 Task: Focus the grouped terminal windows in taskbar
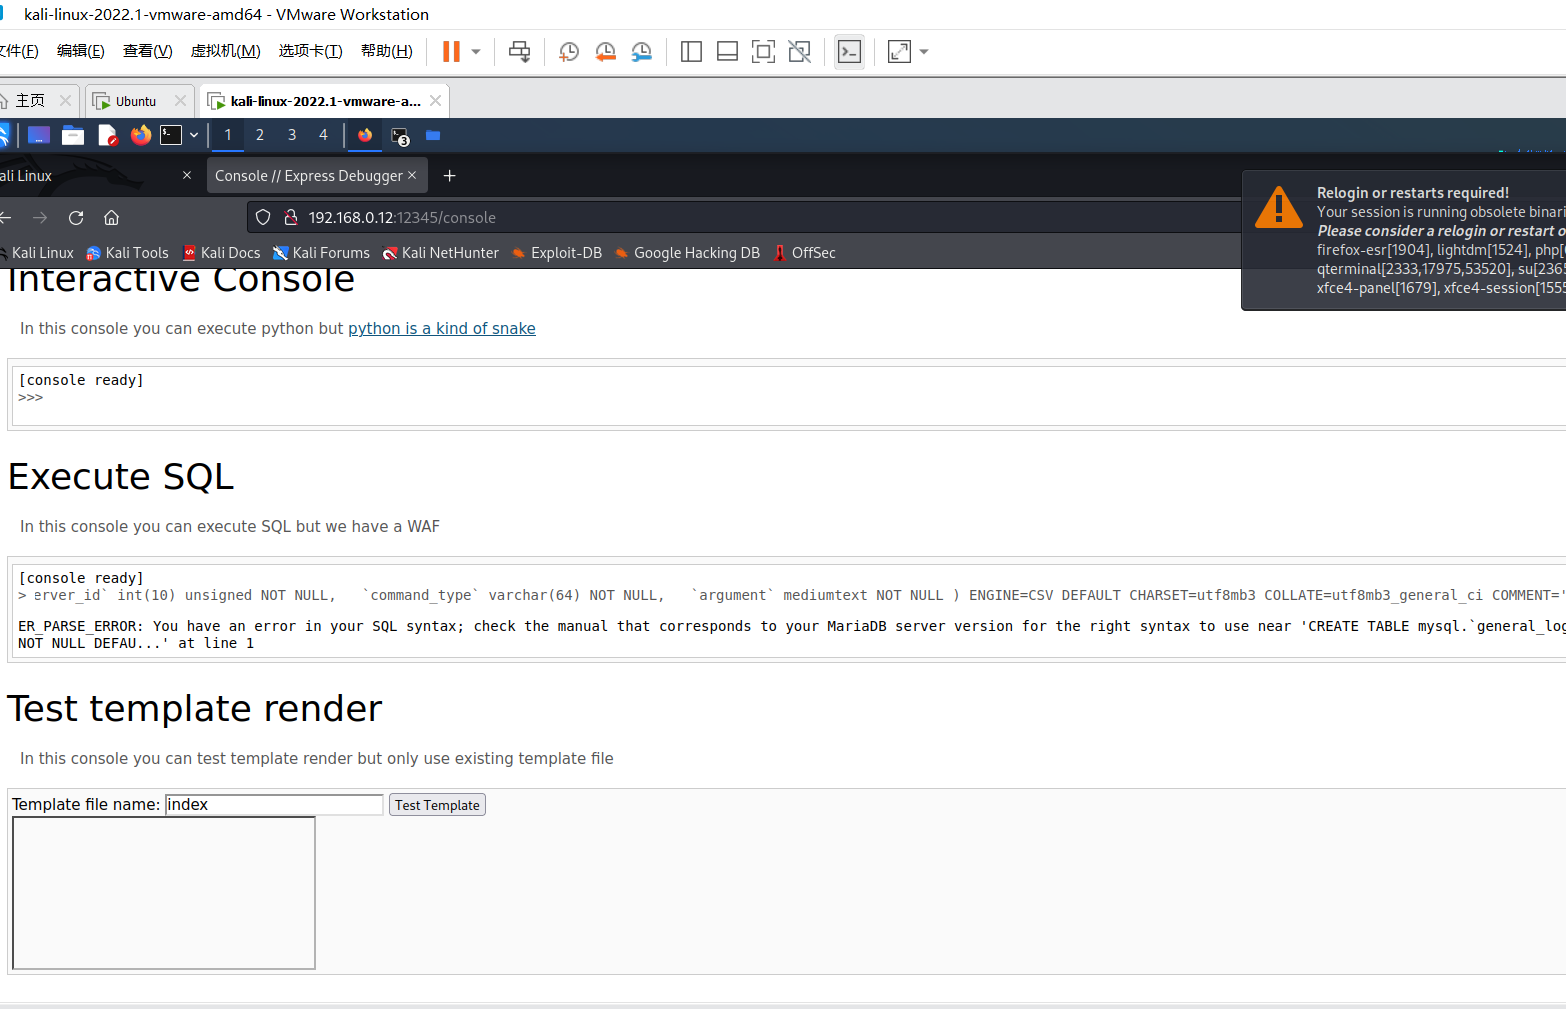[400, 136]
